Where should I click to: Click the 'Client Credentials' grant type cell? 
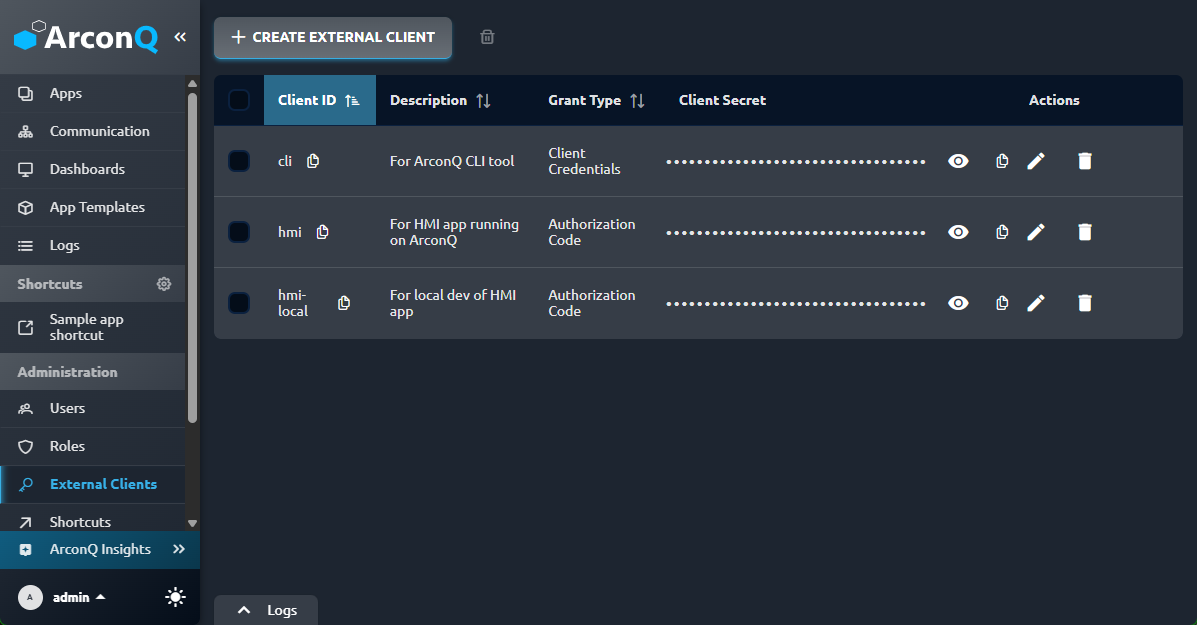[x=584, y=161]
